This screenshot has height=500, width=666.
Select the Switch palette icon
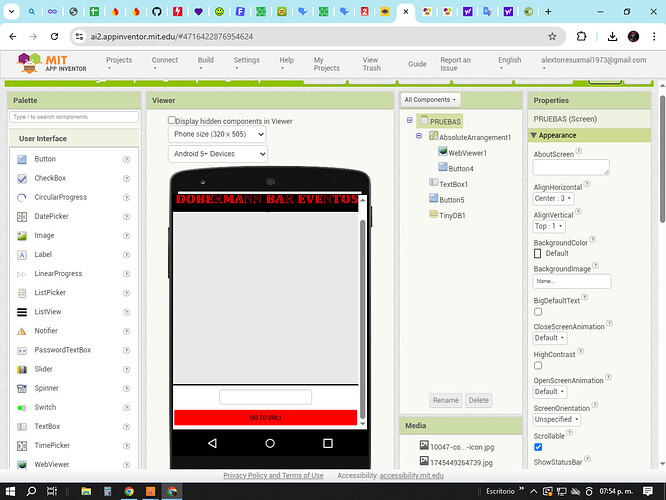point(22,407)
